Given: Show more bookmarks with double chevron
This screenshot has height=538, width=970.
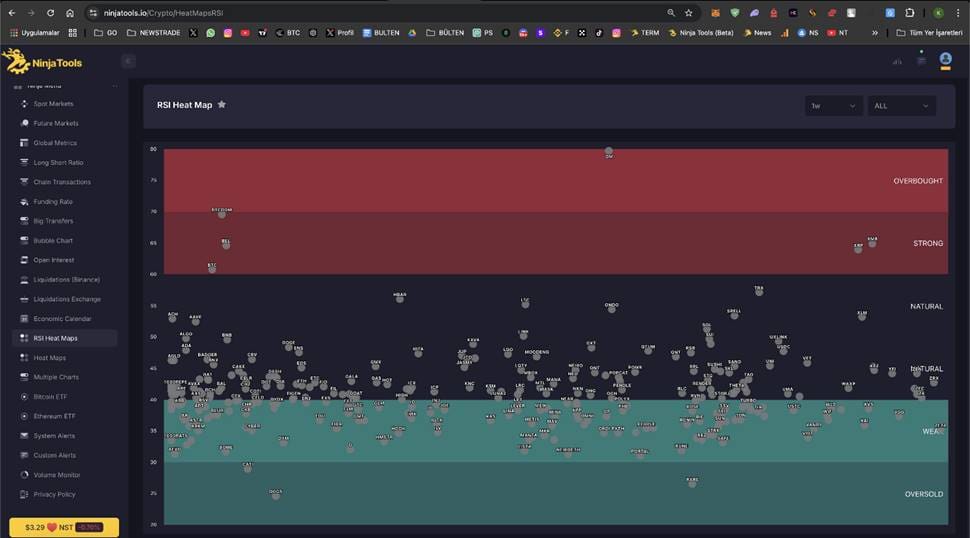Looking at the screenshot, I should tap(875, 33).
